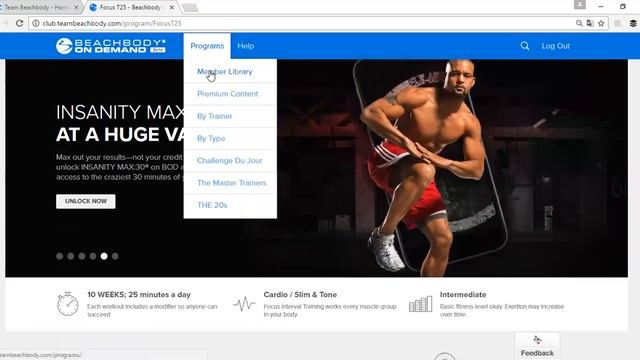Minimize the browser window

coord(601,6)
